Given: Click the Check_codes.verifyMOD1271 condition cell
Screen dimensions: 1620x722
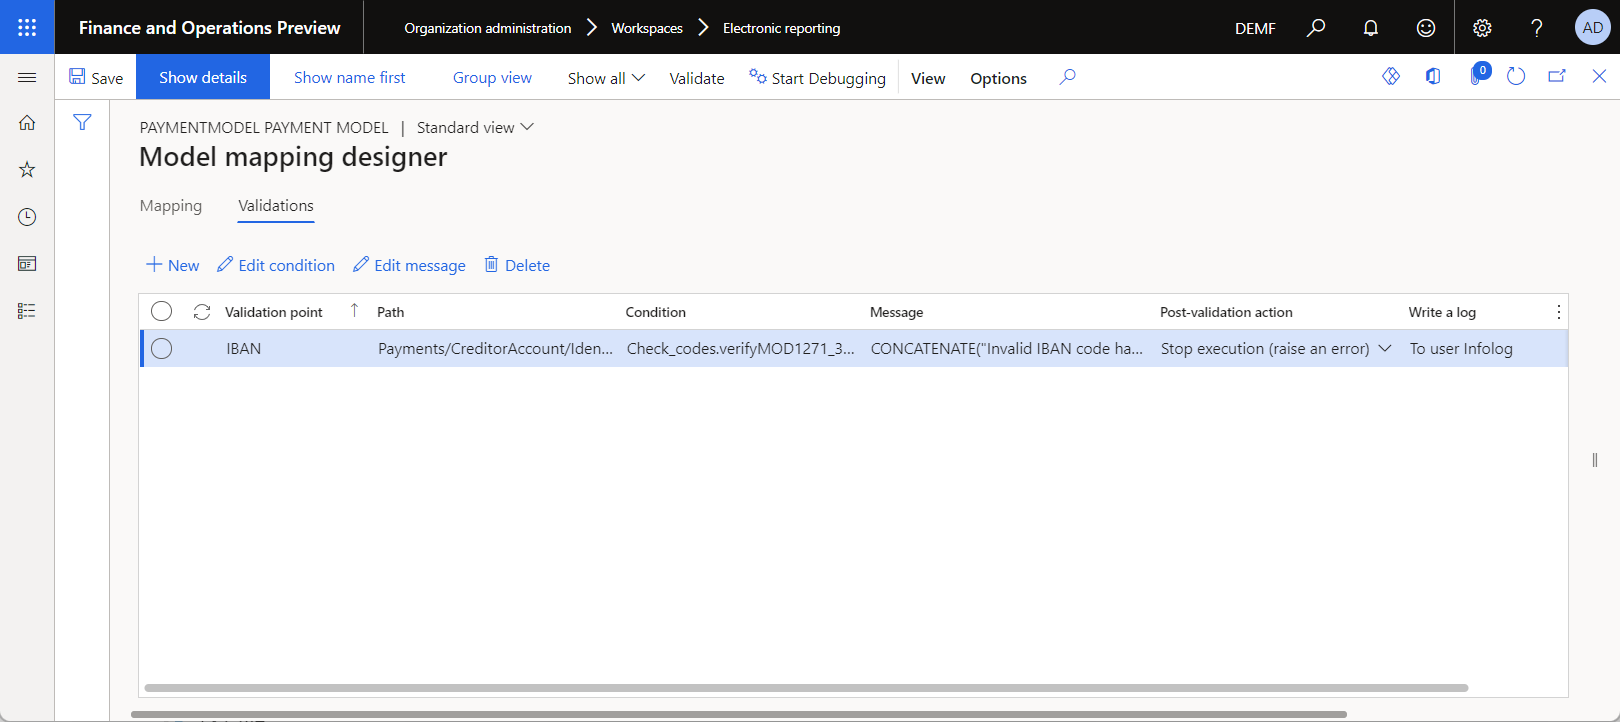Looking at the screenshot, I should (x=740, y=348).
